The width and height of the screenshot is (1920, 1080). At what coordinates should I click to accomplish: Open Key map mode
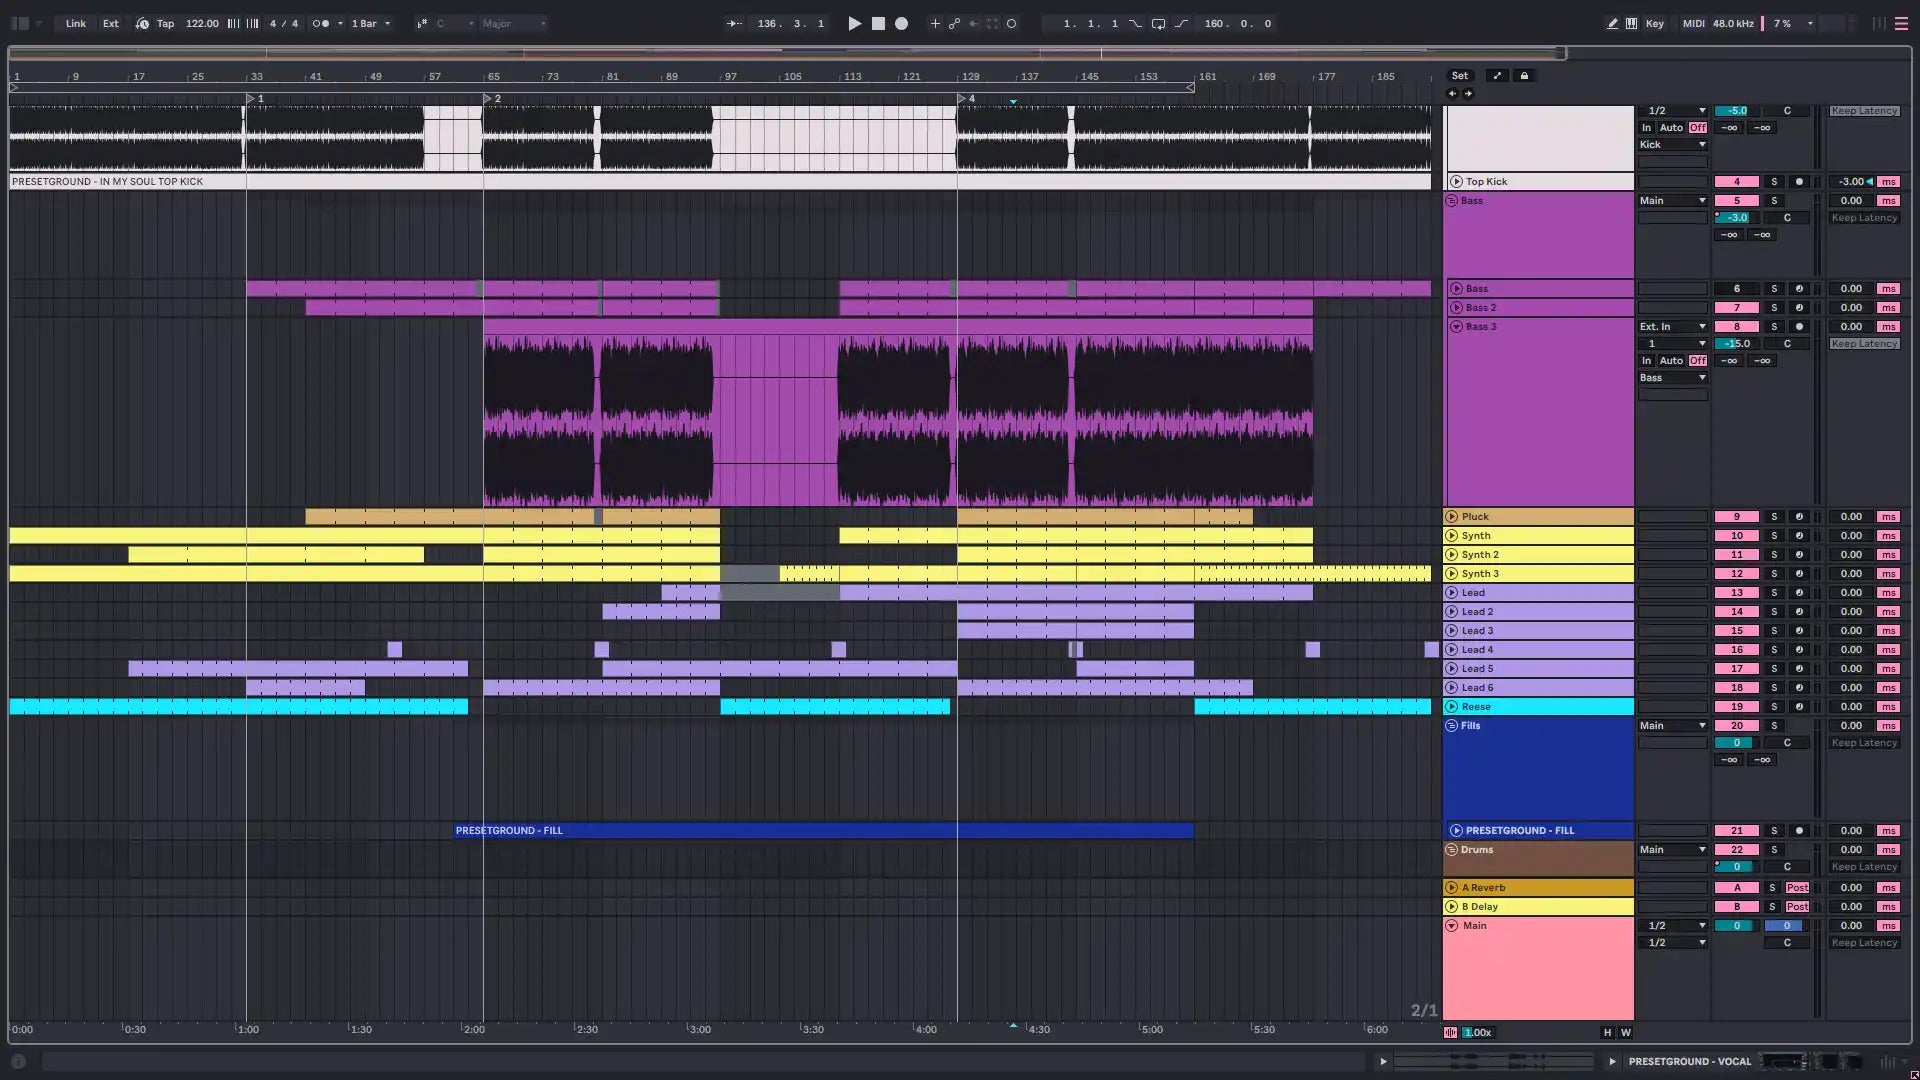pyautogui.click(x=1655, y=23)
